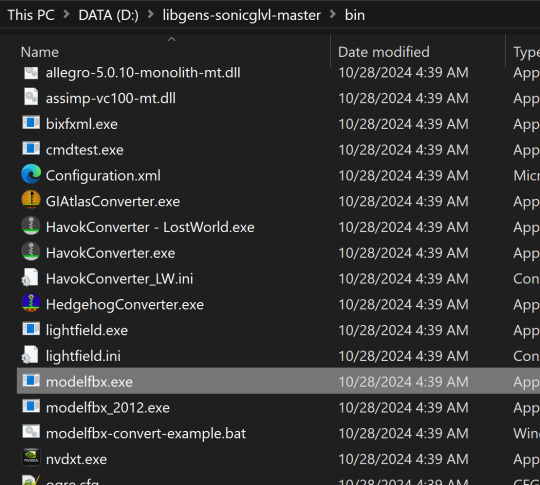Click the HavokConverter - LostWorld.exe icon

pyautogui.click(x=31, y=226)
